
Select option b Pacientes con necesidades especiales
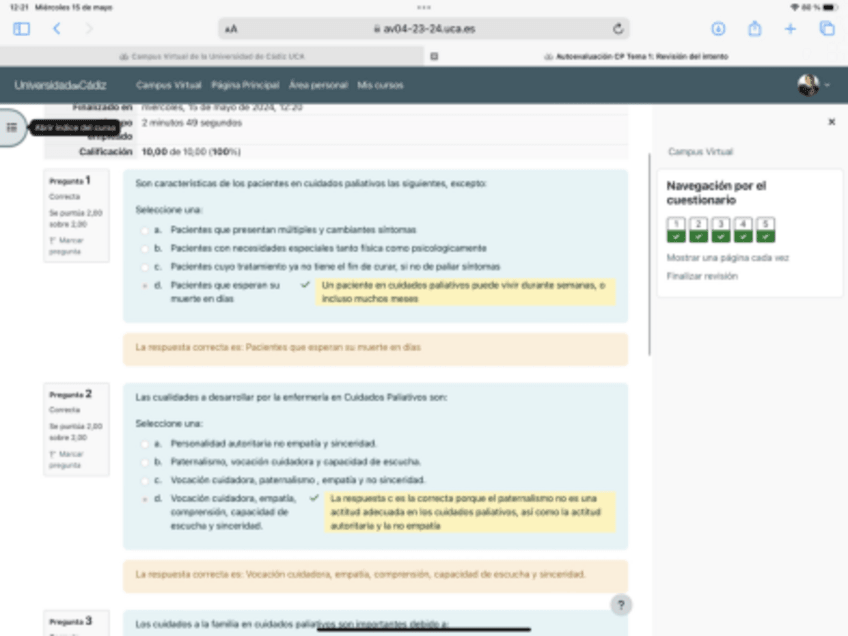144,249
